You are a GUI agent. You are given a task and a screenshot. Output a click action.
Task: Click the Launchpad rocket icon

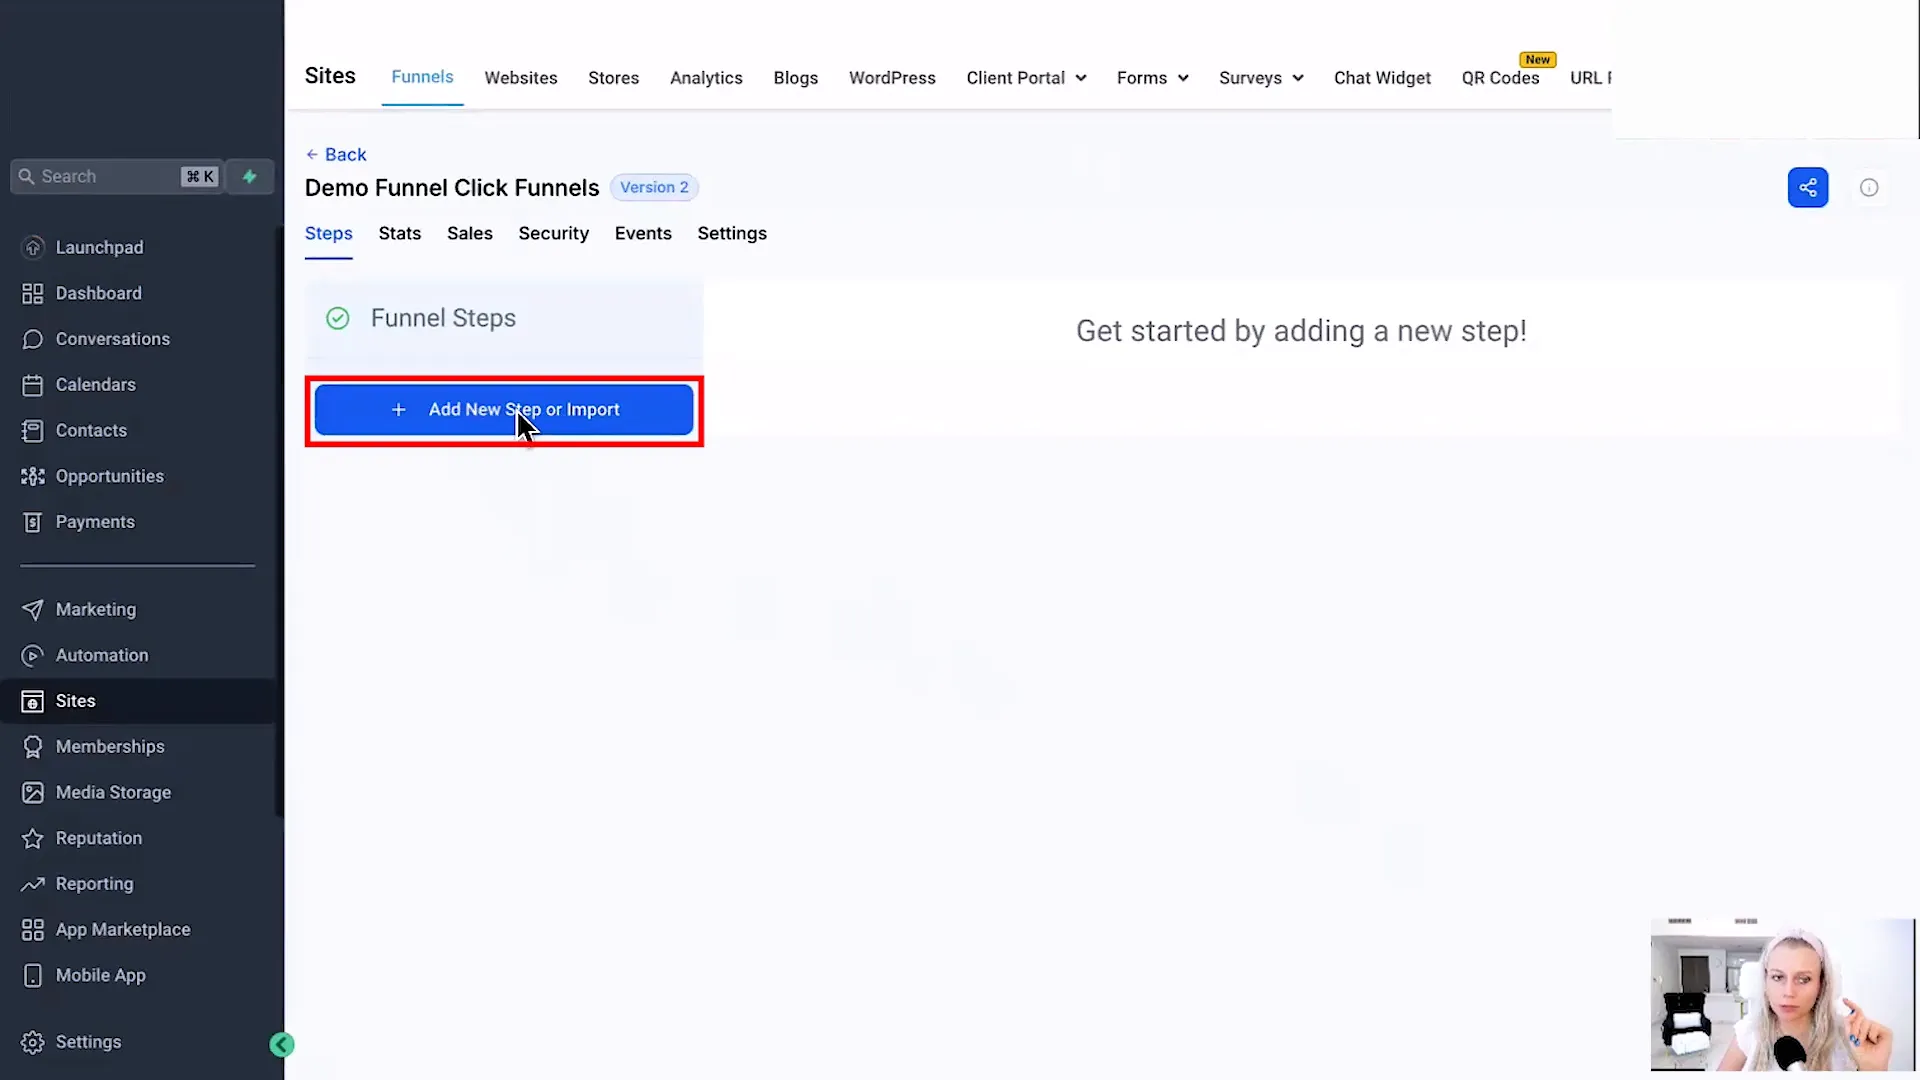(x=33, y=247)
